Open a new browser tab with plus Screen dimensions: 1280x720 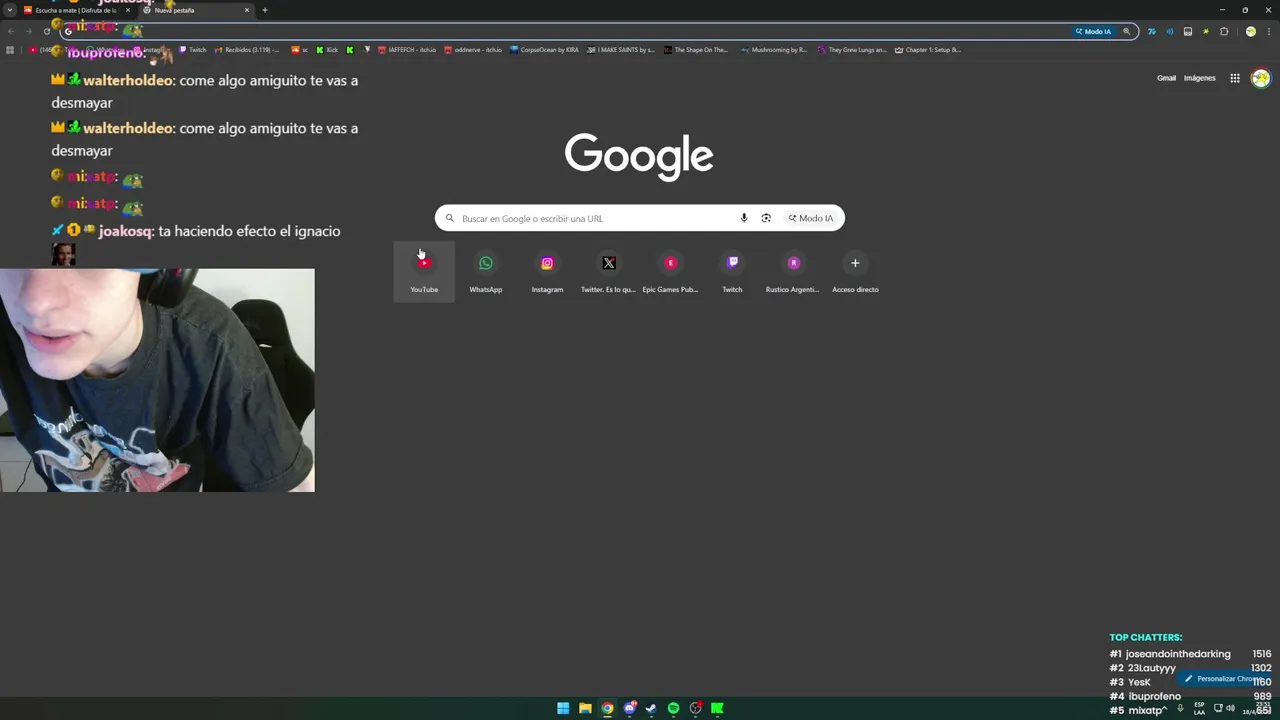pyautogui.click(x=264, y=10)
